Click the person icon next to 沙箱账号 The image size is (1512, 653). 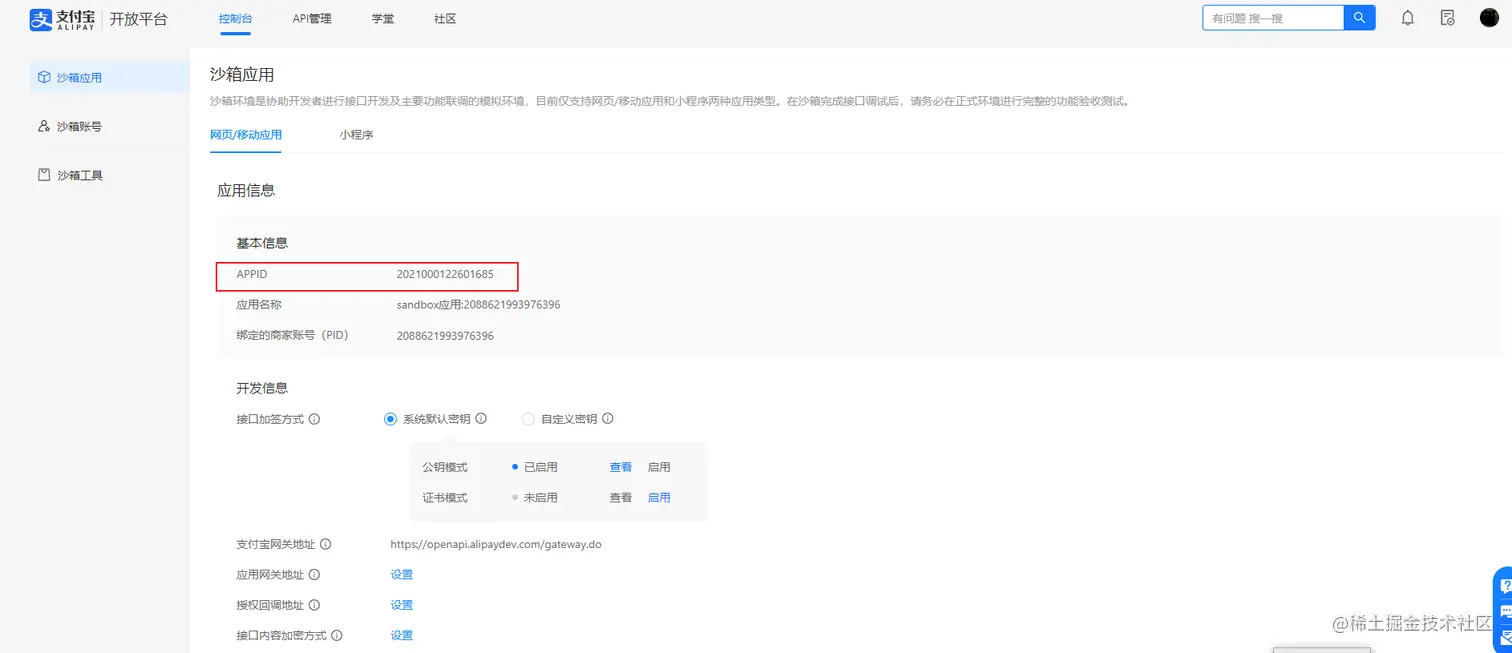(x=44, y=126)
